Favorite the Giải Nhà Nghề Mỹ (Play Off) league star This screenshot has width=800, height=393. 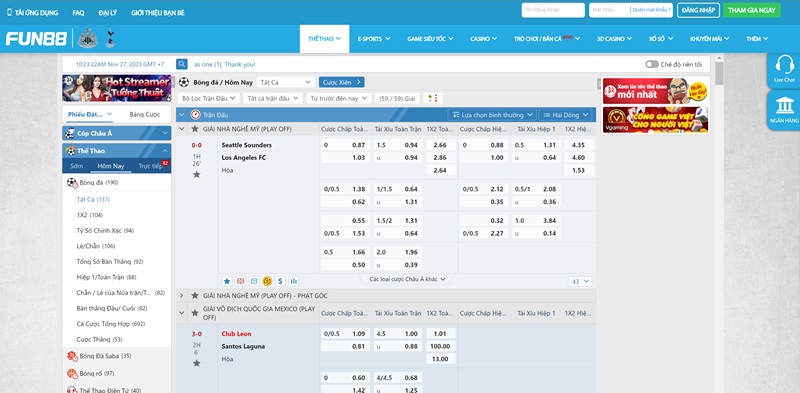pos(194,129)
